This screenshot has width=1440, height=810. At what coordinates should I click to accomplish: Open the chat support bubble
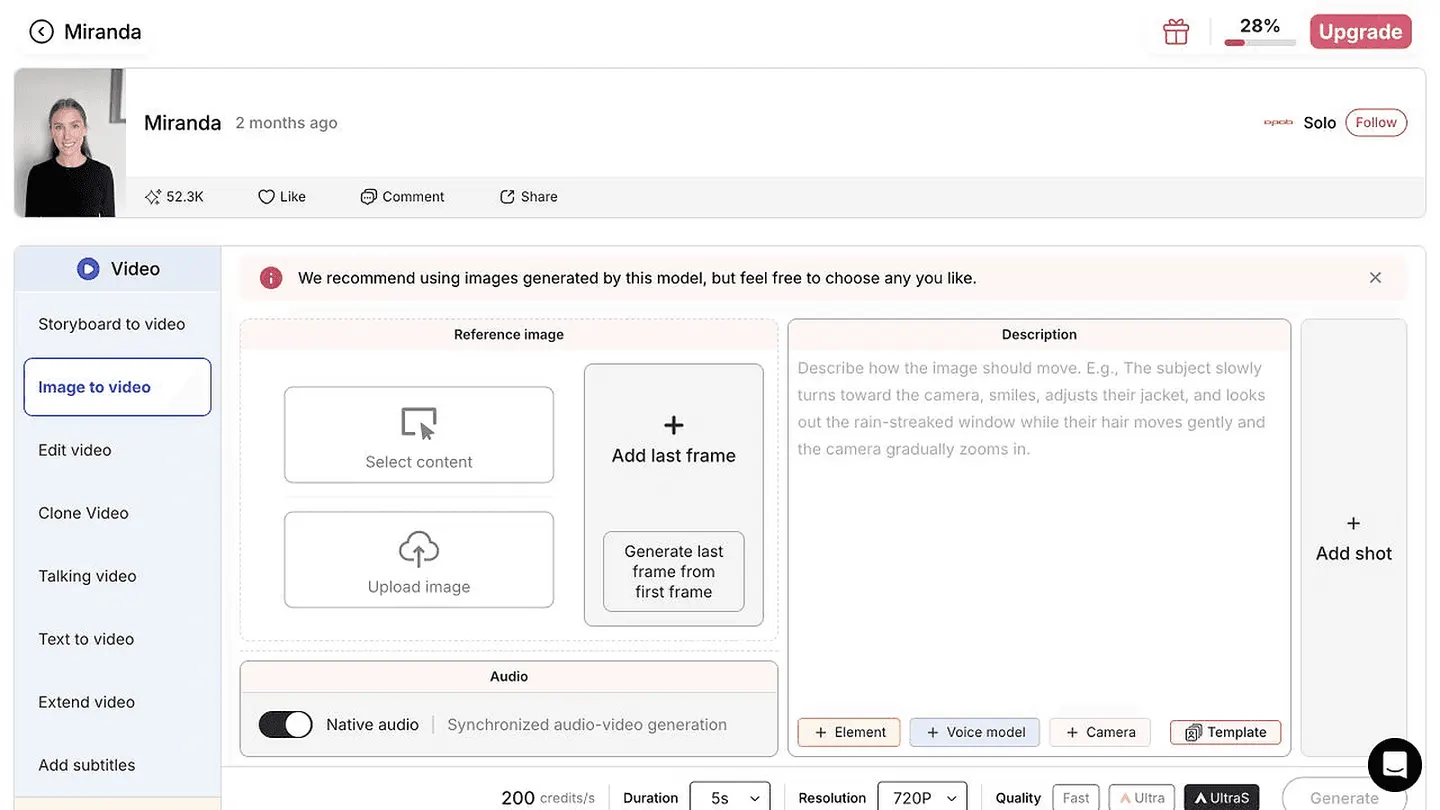click(x=1395, y=765)
